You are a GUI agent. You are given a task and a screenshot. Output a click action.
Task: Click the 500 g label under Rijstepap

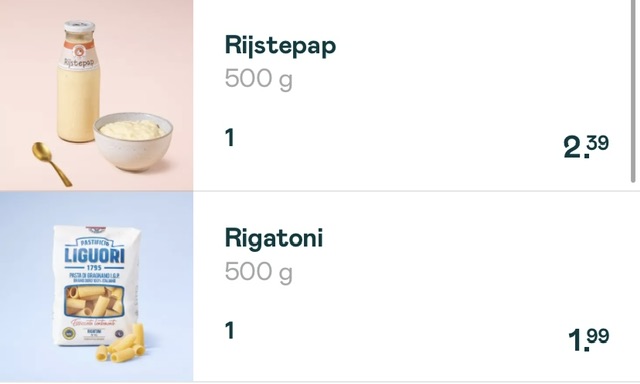pyautogui.click(x=258, y=78)
